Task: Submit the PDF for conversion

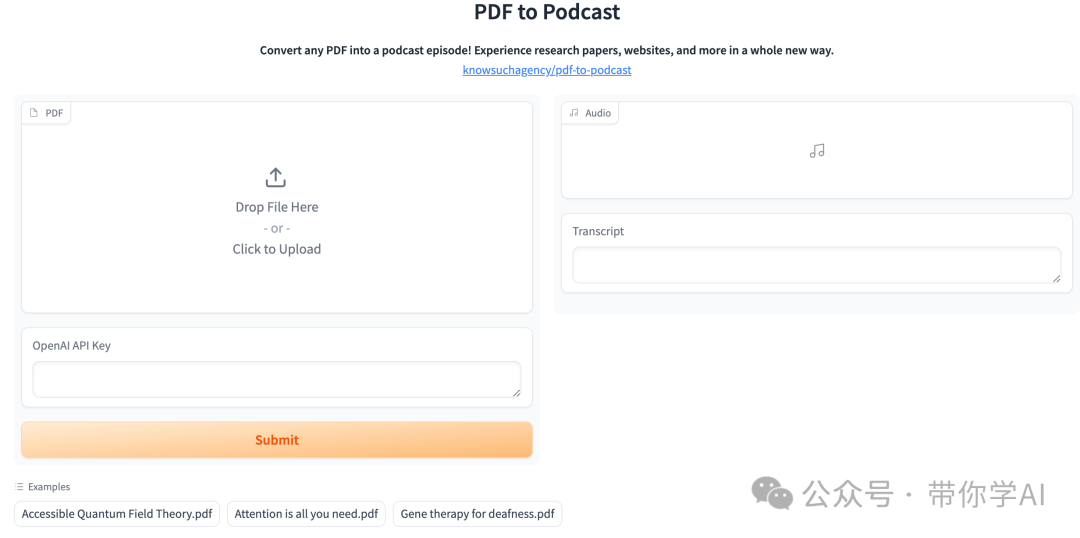Action: click(x=277, y=439)
